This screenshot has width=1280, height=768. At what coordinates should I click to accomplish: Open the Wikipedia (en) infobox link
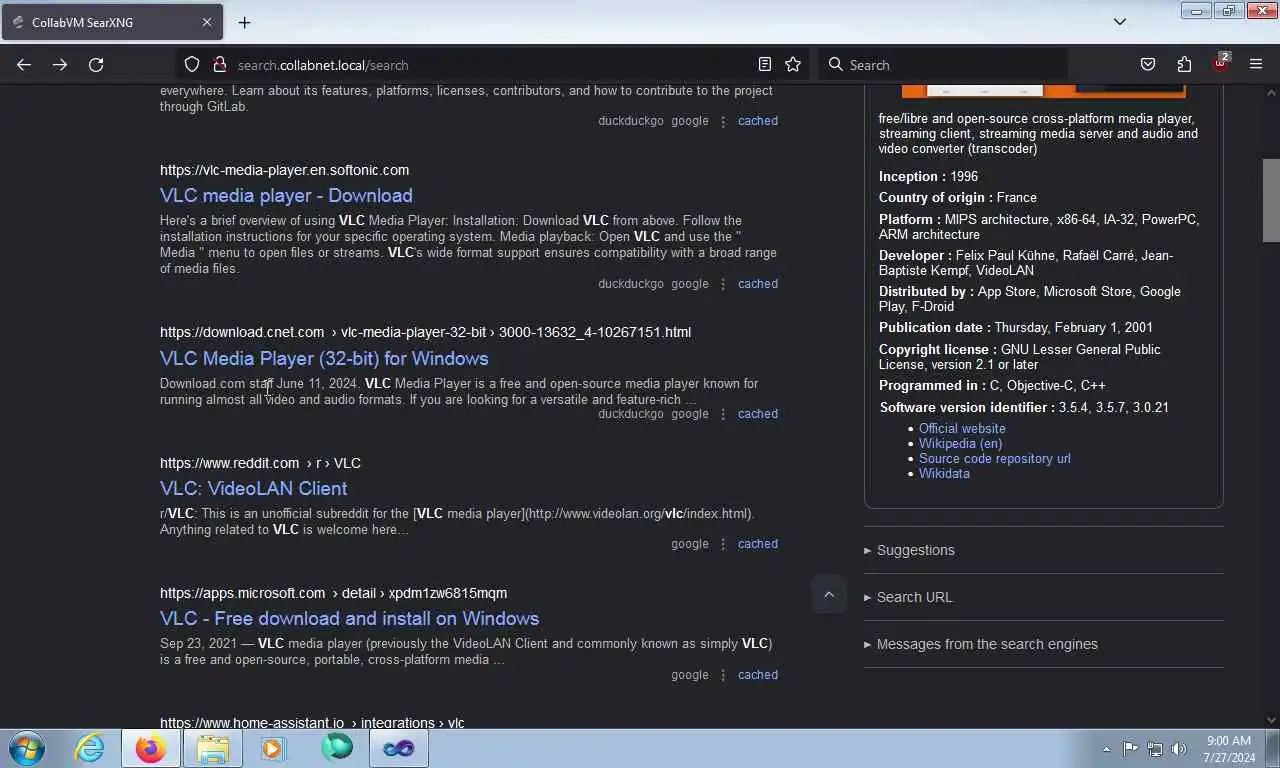click(960, 443)
